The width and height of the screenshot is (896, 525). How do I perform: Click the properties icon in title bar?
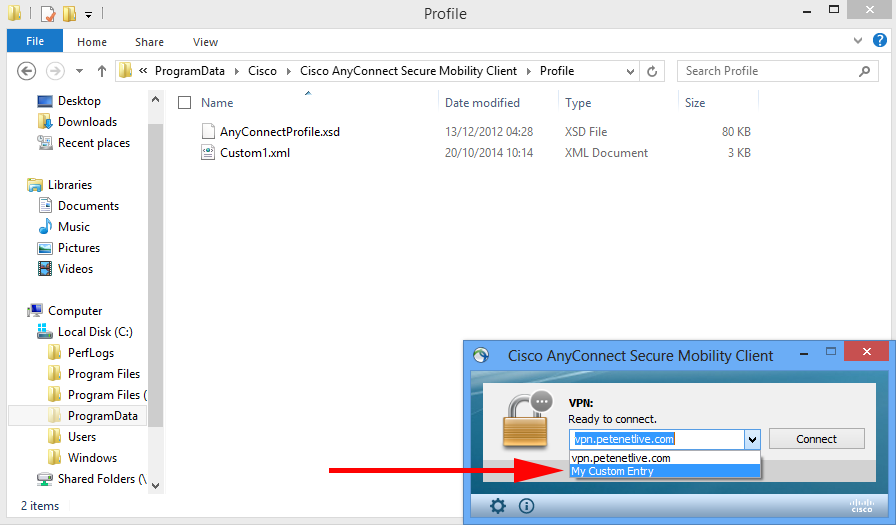tap(49, 13)
